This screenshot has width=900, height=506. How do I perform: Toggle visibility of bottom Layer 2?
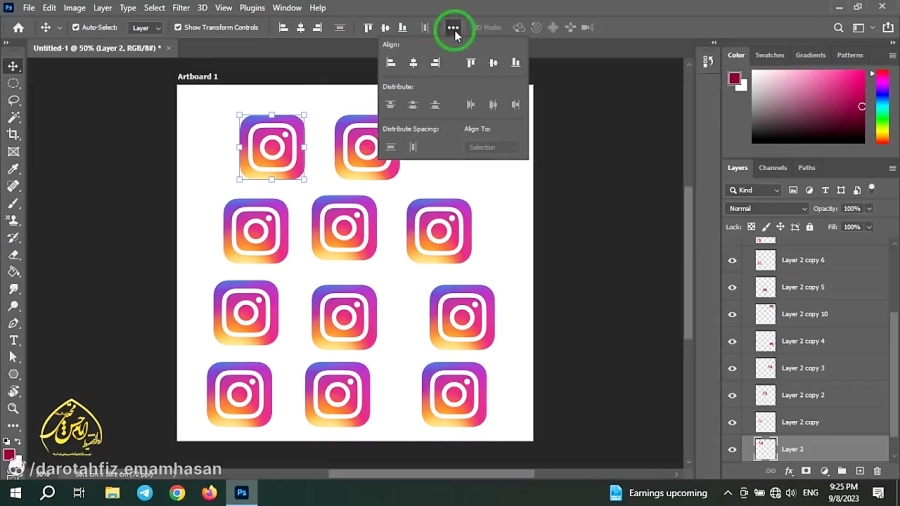coord(732,449)
